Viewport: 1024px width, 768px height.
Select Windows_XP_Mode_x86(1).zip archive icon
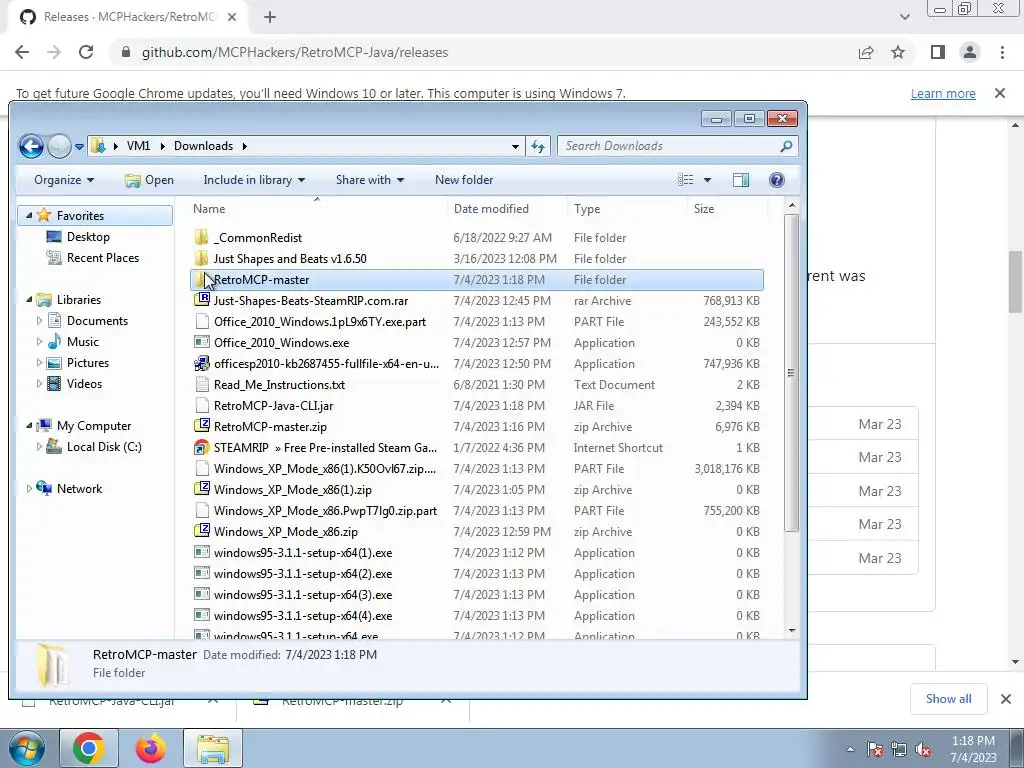coord(202,489)
